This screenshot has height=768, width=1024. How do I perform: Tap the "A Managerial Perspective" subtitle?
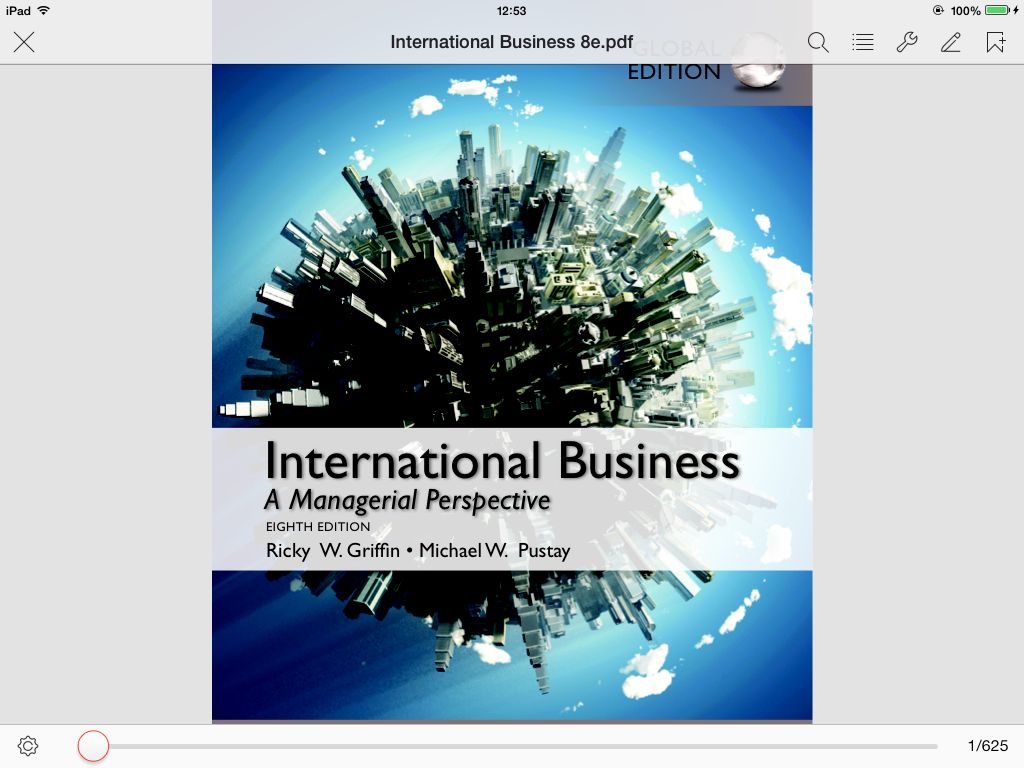point(408,501)
